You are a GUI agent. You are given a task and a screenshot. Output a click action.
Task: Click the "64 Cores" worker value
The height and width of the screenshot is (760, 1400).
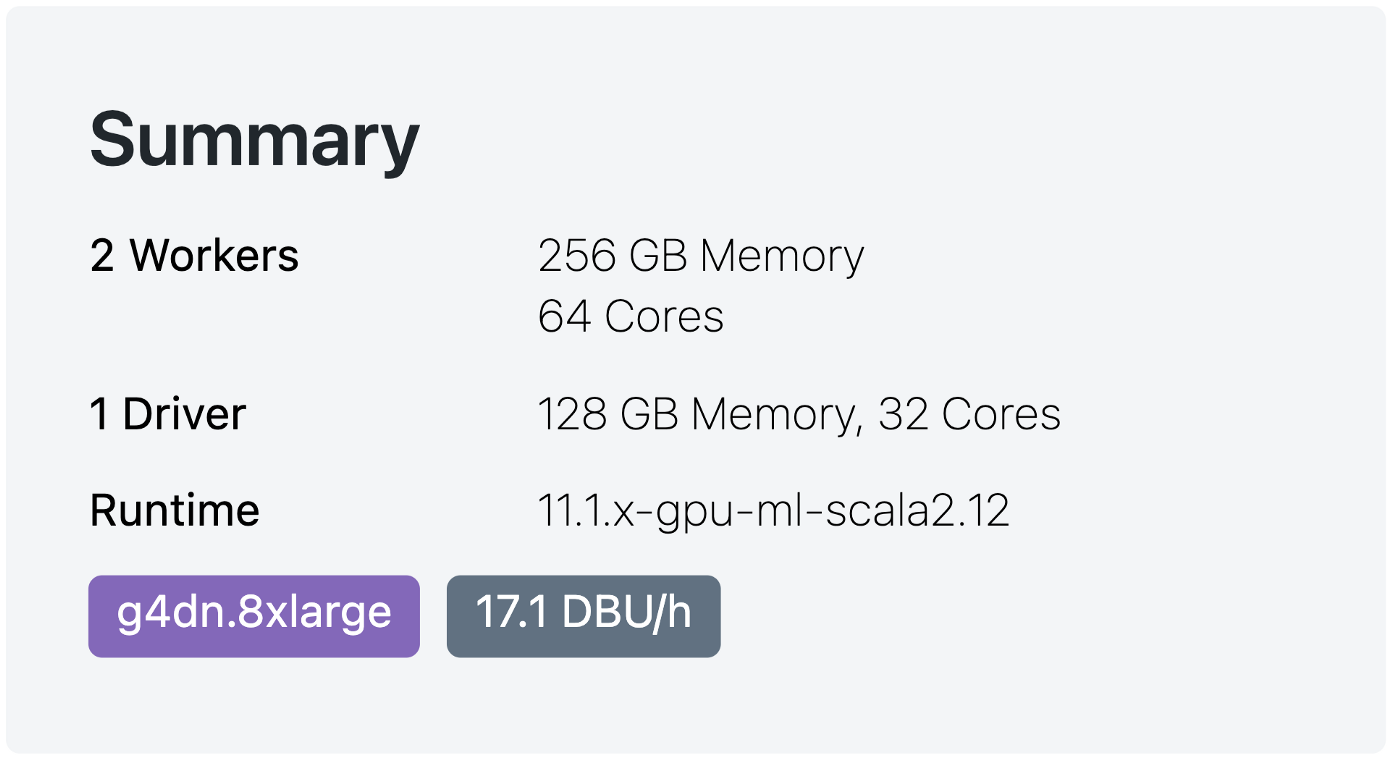[x=630, y=316]
